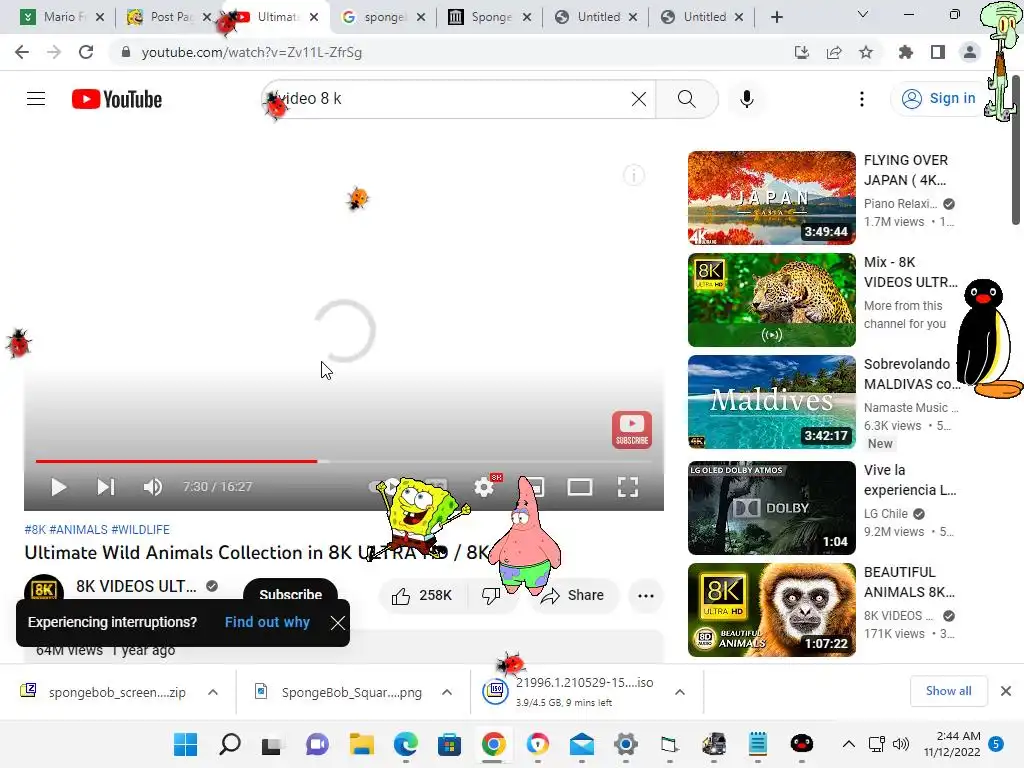Click Find out why link
The image size is (1024, 768).
pyautogui.click(x=267, y=622)
